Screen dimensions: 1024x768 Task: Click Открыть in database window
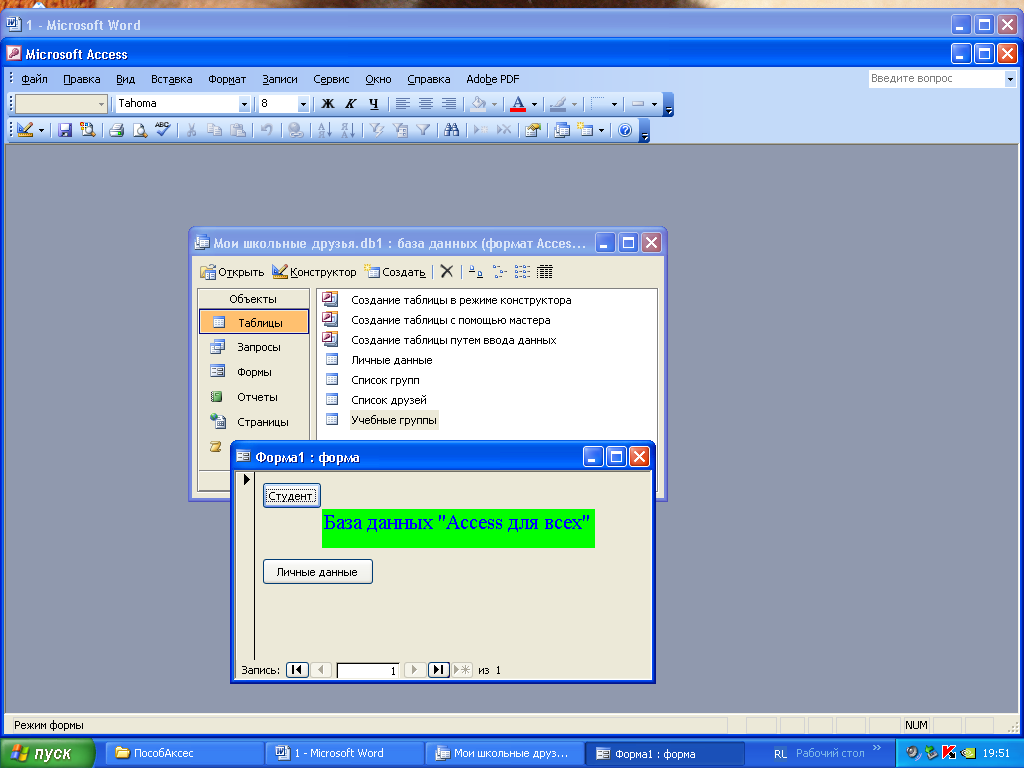point(232,272)
